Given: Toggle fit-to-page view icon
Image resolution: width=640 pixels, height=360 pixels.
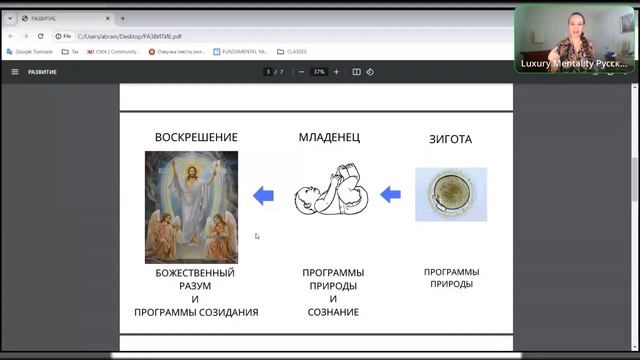Looking at the screenshot, I should (x=356, y=72).
